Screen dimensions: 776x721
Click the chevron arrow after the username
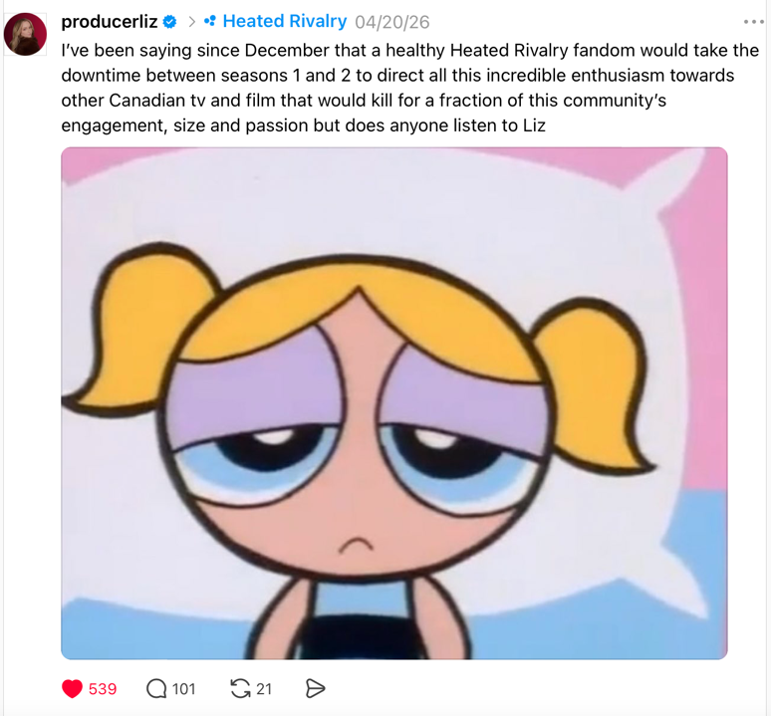coord(190,21)
